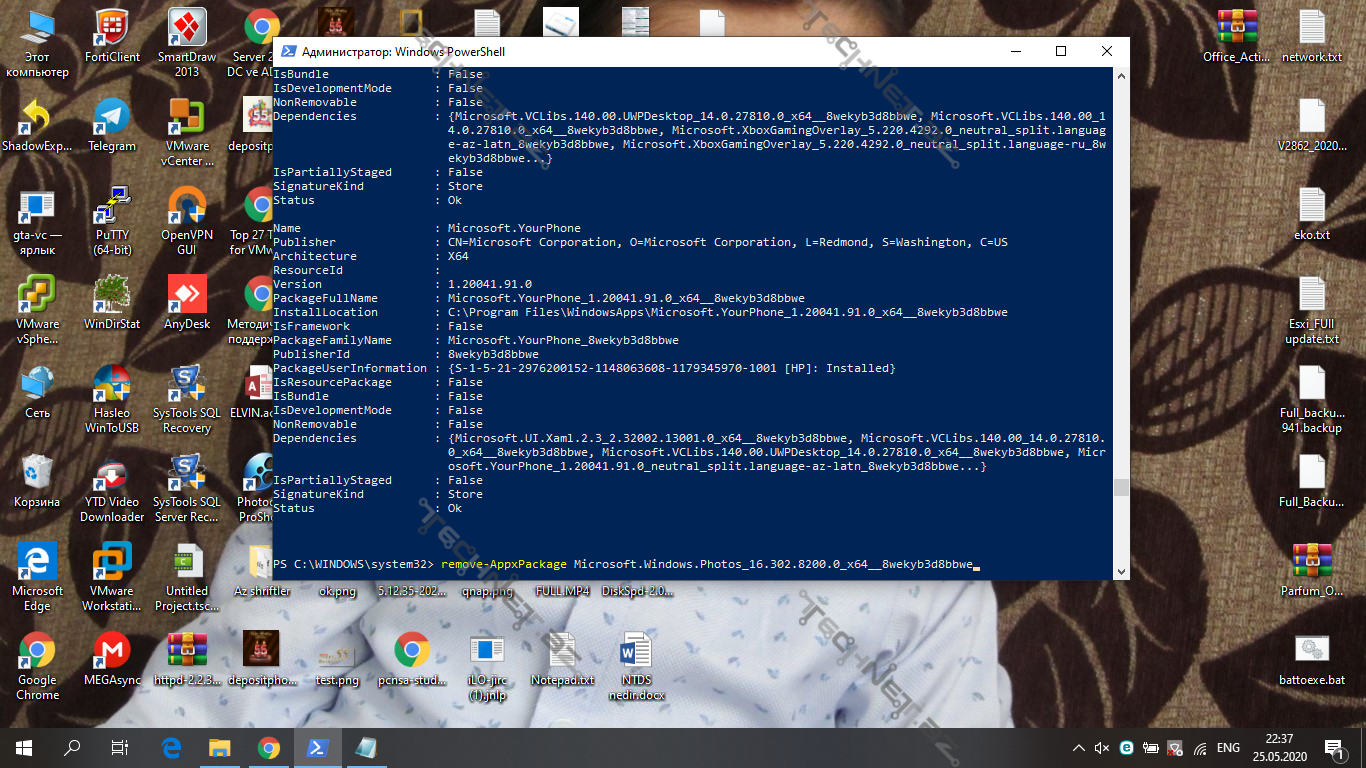This screenshot has width=1366, height=768.
Task: Open PuTTY (64-bit) shortcut
Action: pos(111,206)
